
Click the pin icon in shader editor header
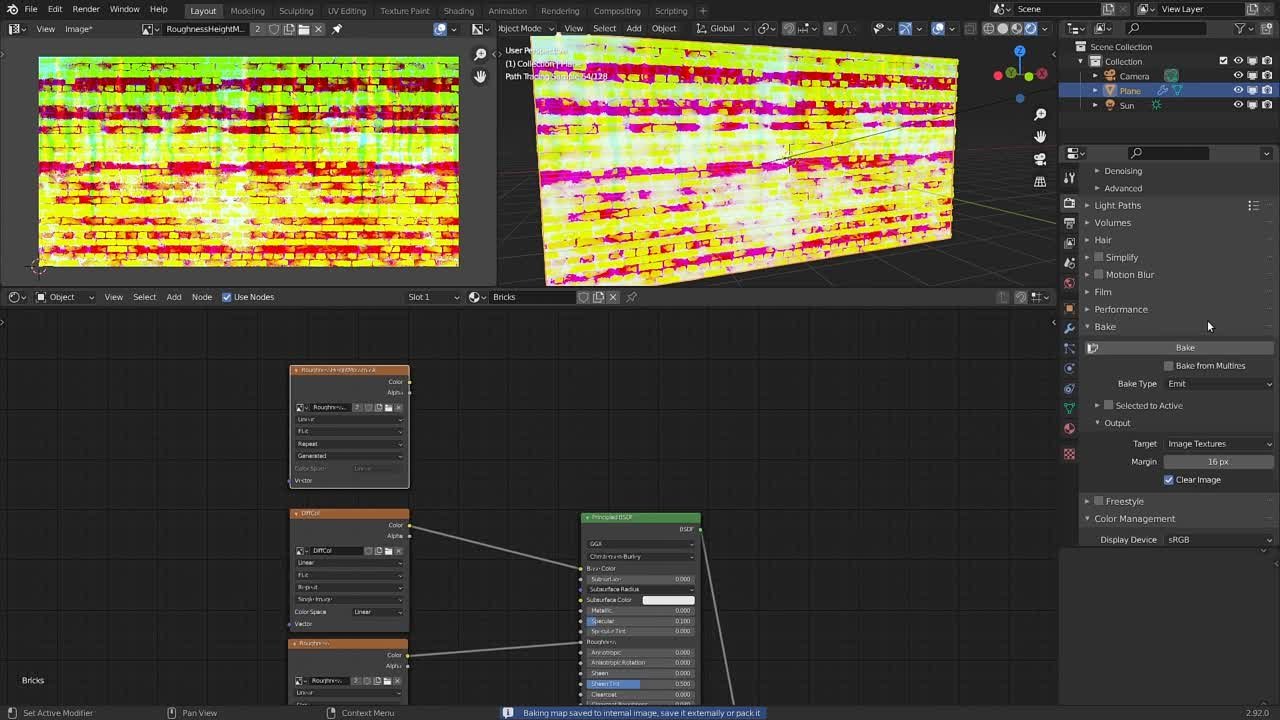(632, 297)
